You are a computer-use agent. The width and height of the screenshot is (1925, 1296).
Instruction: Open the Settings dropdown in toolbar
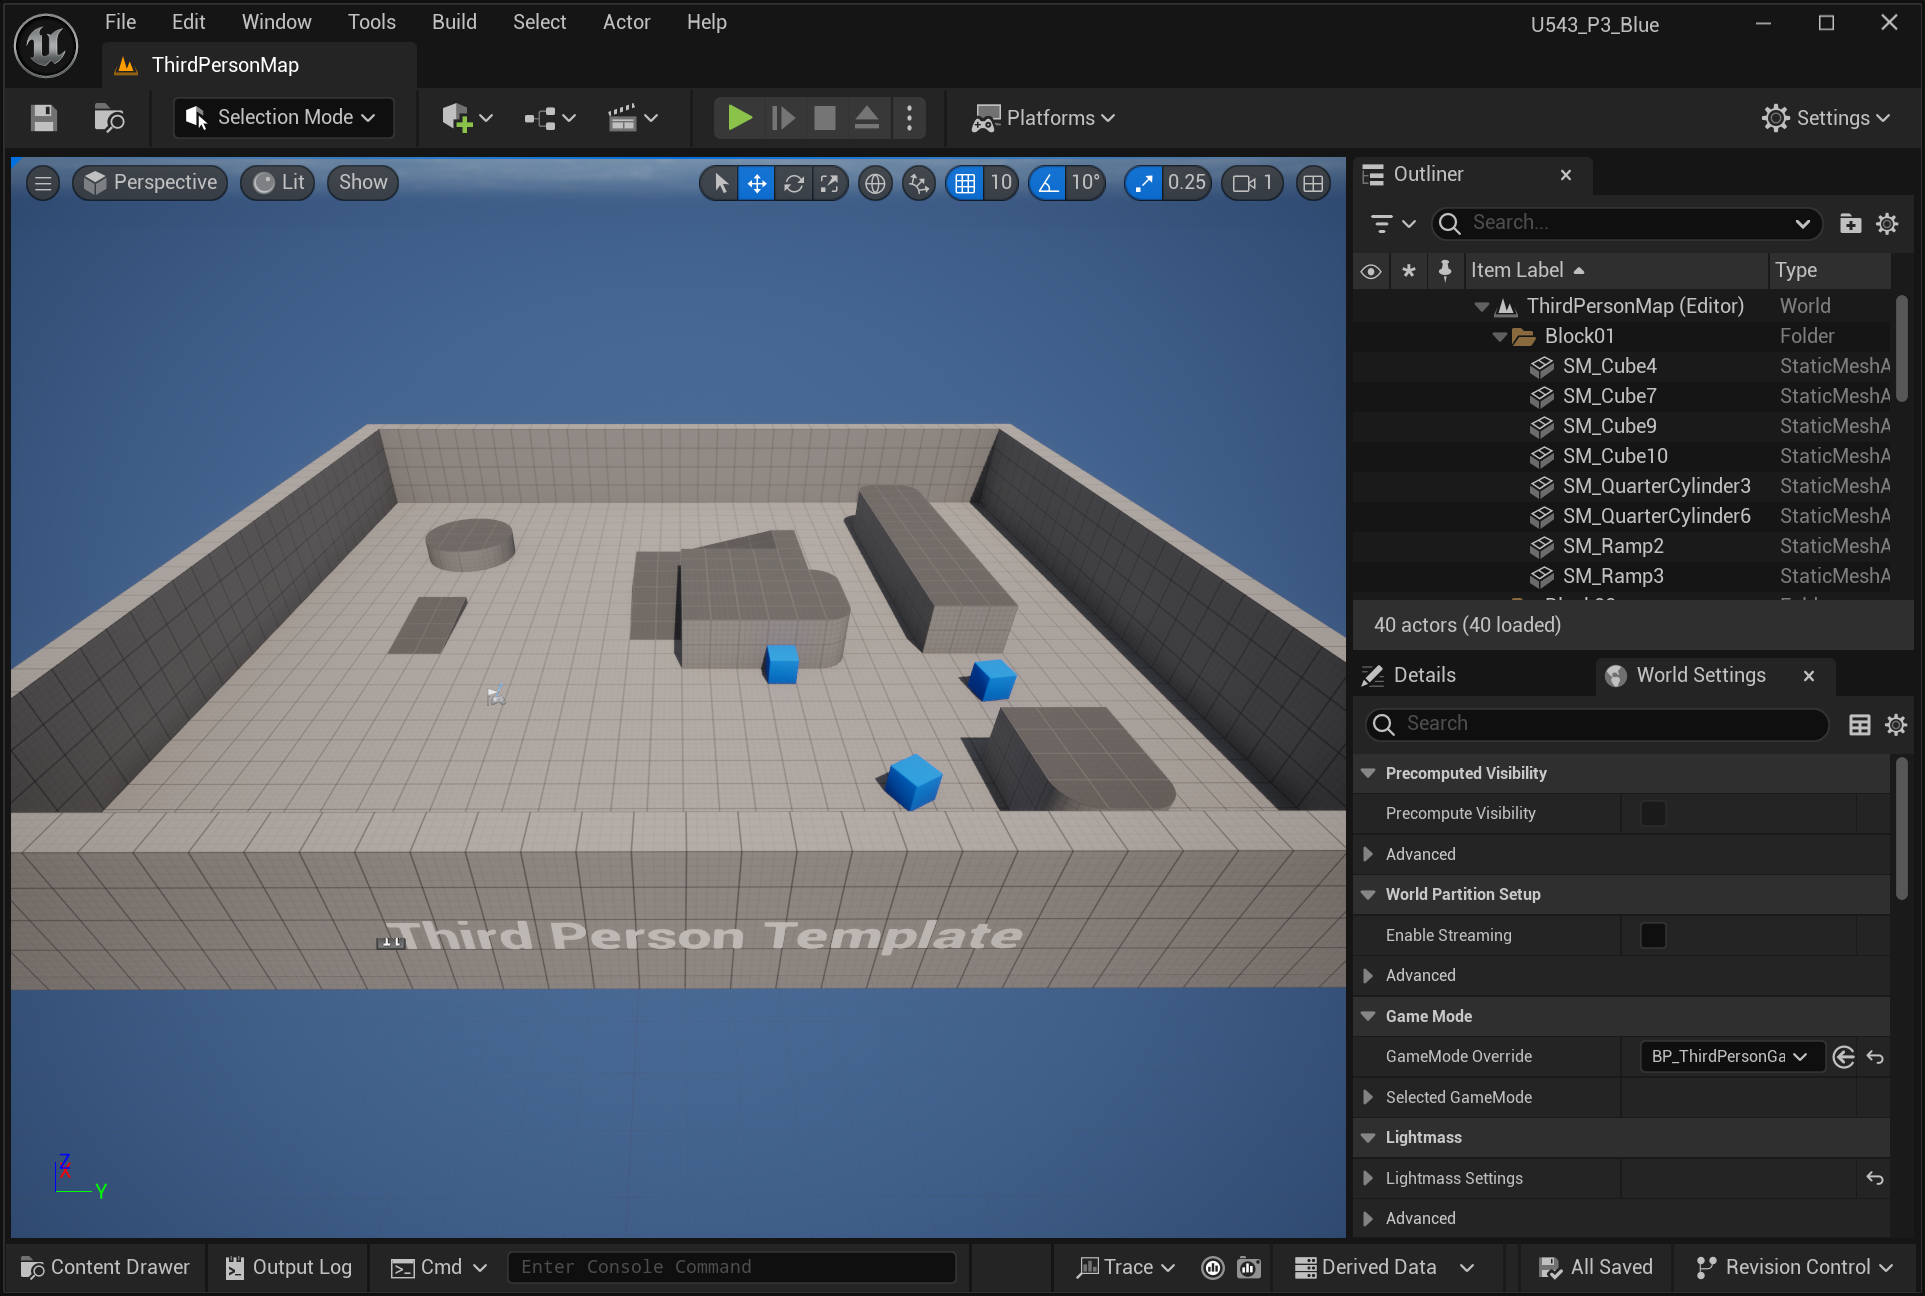click(x=1827, y=118)
